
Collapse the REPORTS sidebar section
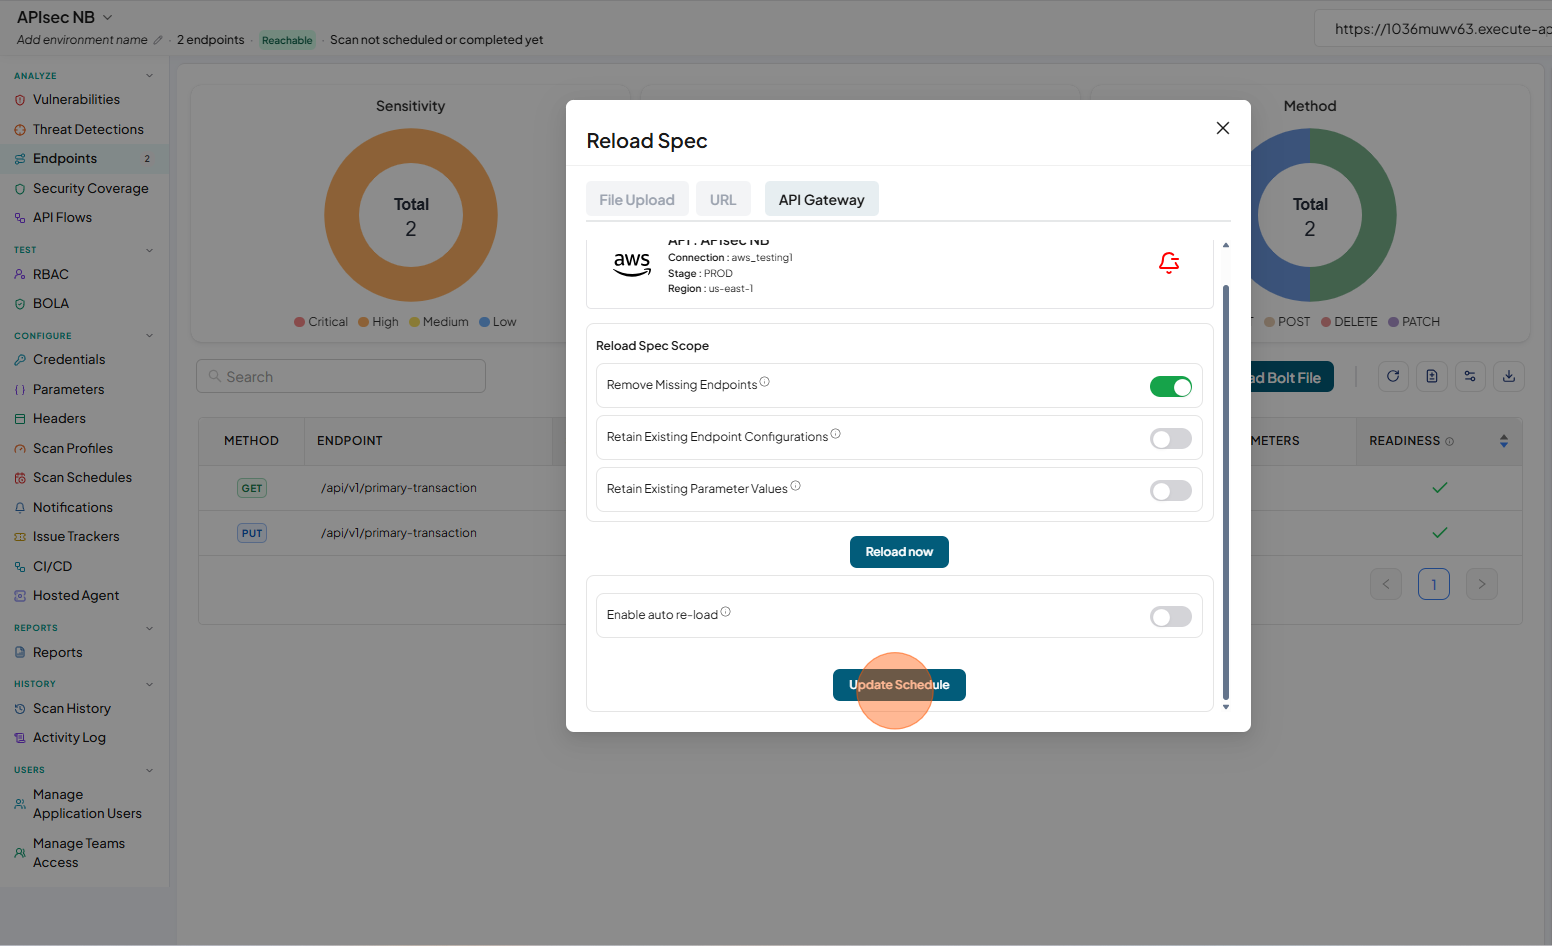click(150, 628)
